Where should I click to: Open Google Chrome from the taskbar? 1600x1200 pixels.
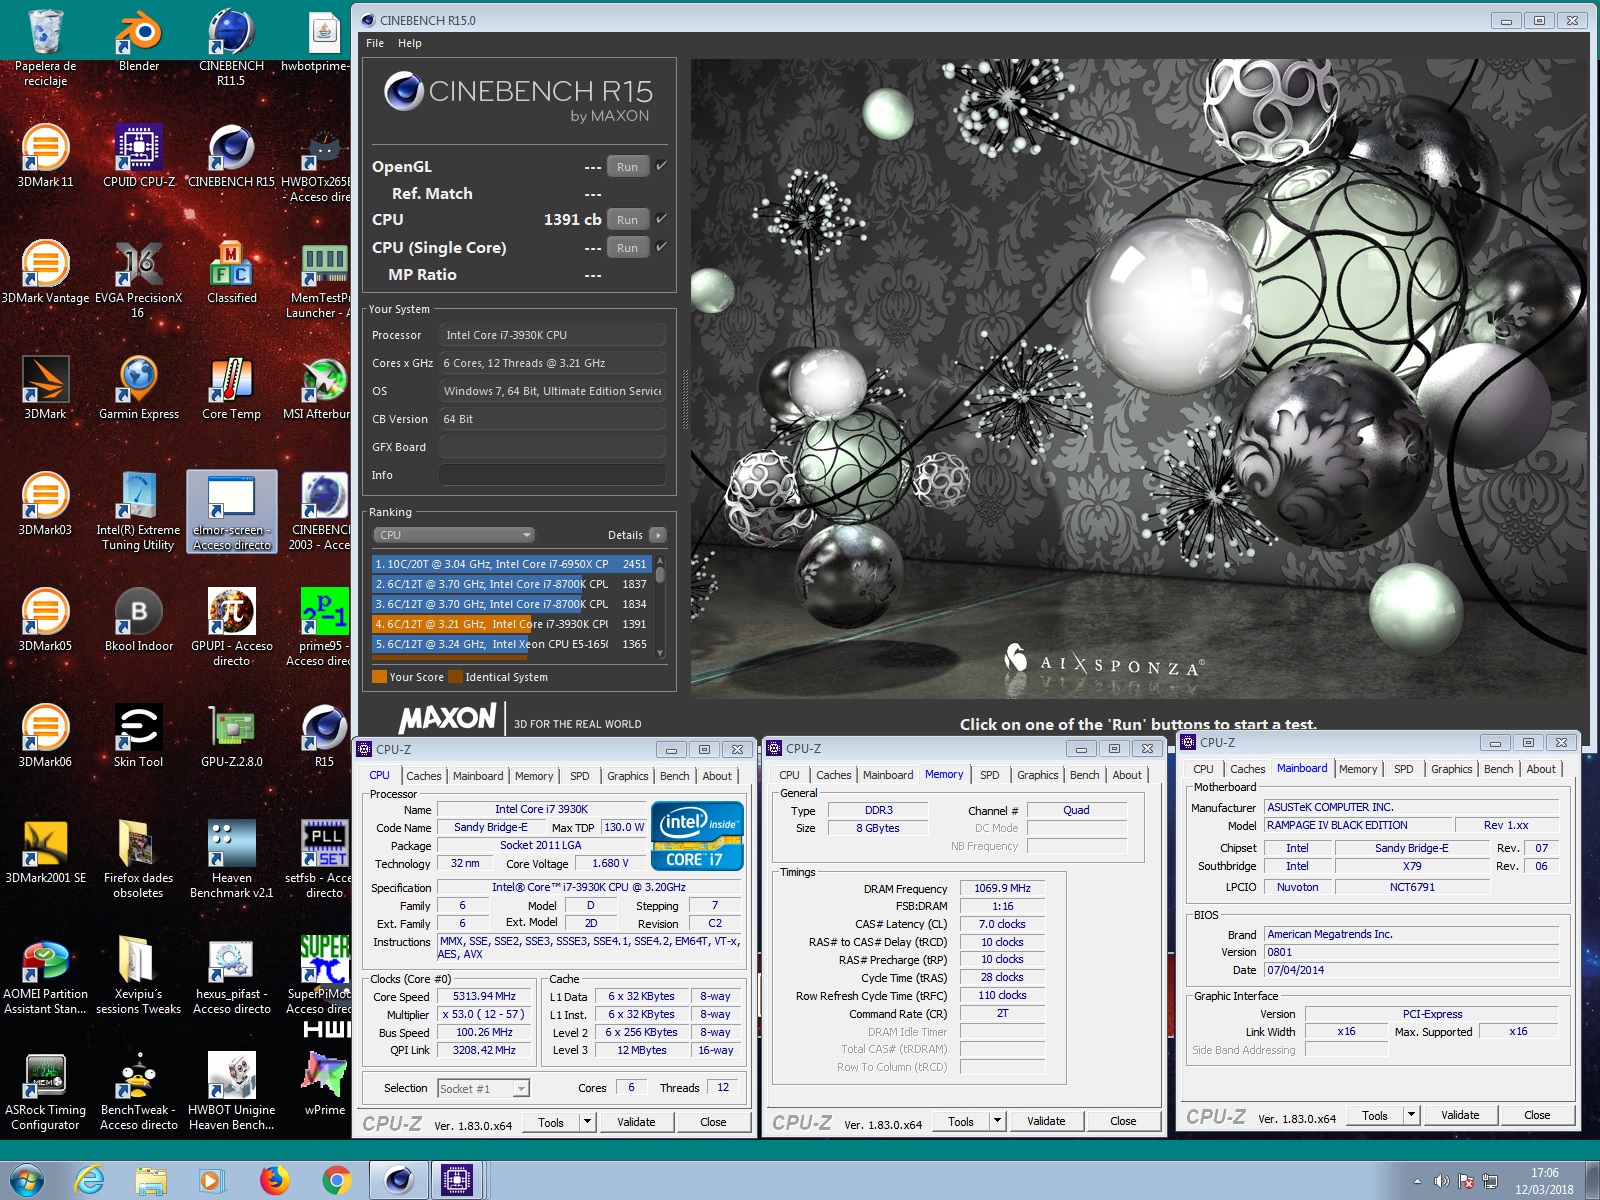pyautogui.click(x=336, y=1180)
